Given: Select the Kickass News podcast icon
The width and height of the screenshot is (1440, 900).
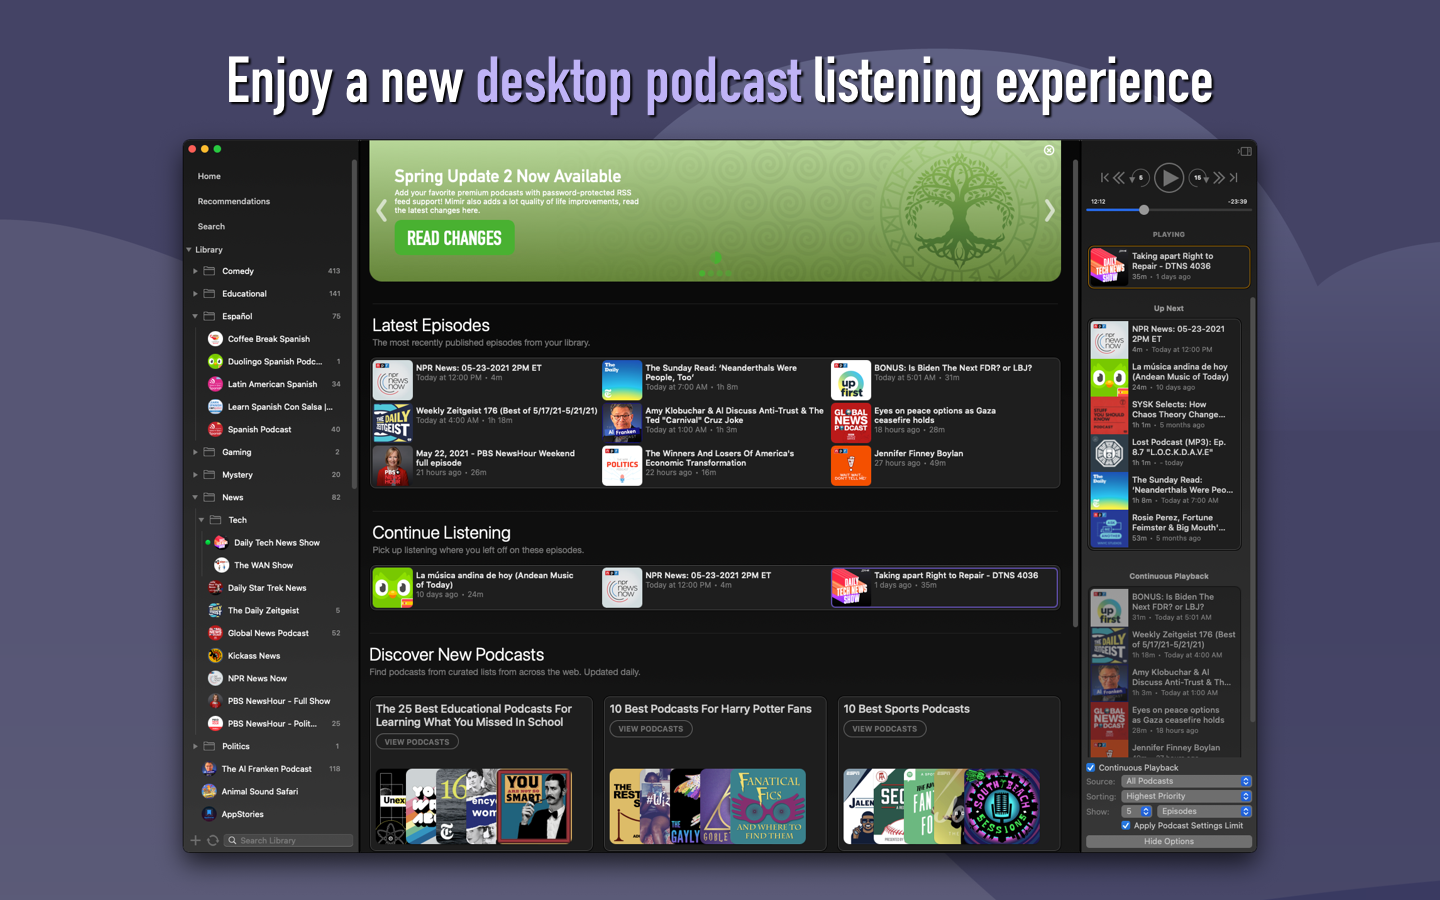Looking at the screenshot, I should (x=214, y=655).
